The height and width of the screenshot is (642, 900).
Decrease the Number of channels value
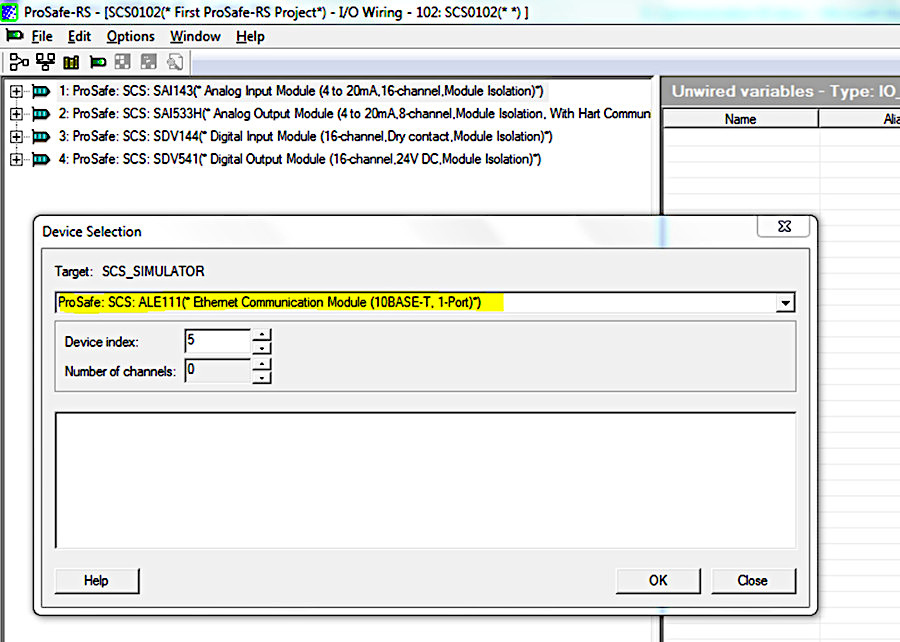click(262, 378)
